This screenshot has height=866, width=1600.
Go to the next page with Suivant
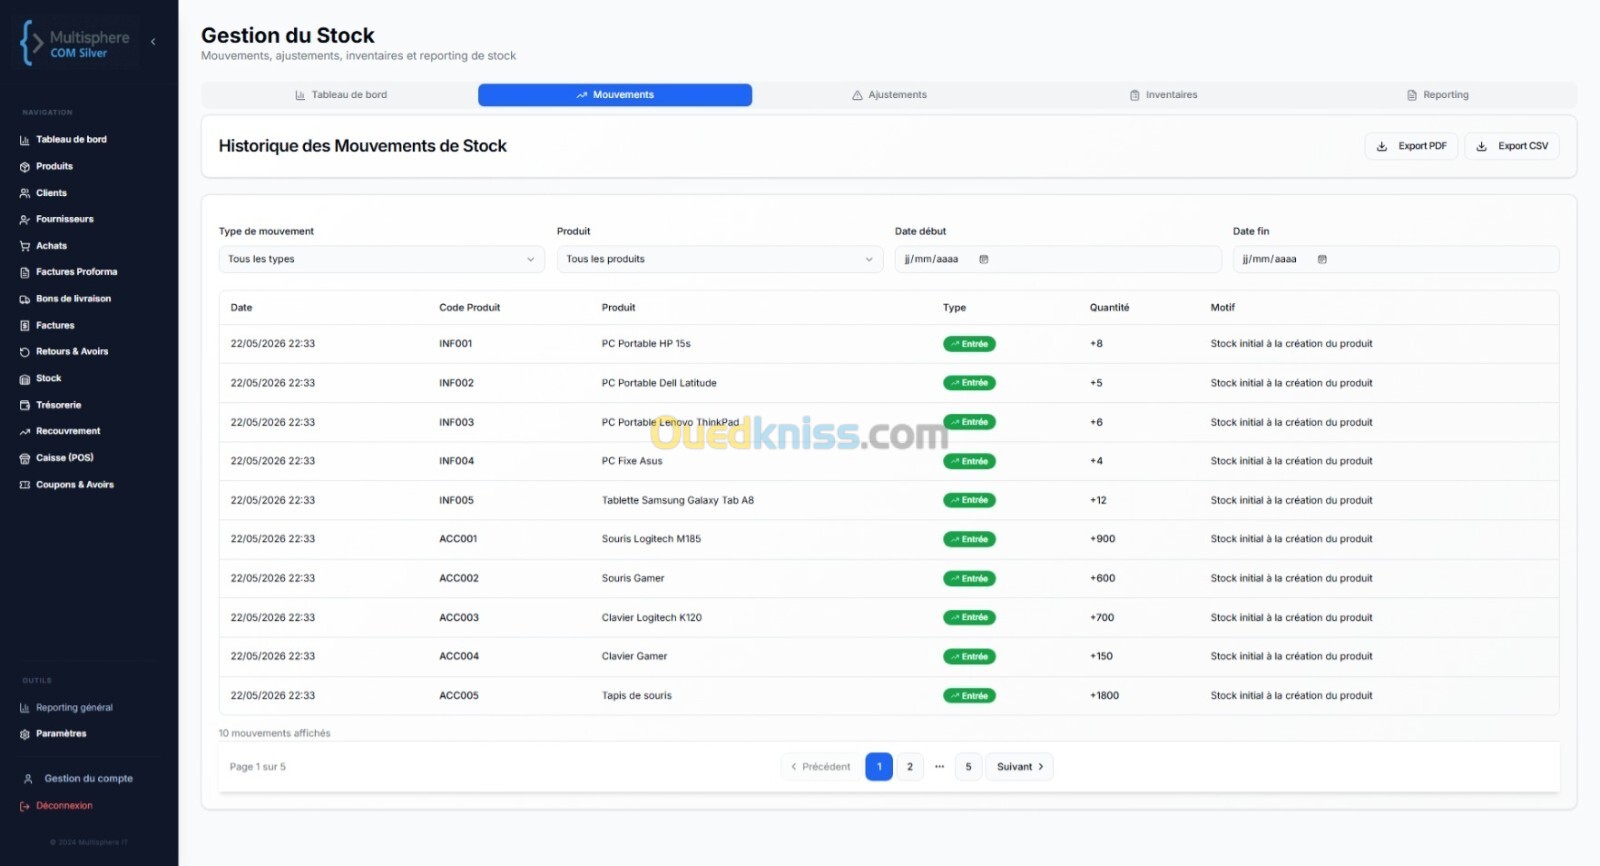[x=1020, y=767]
